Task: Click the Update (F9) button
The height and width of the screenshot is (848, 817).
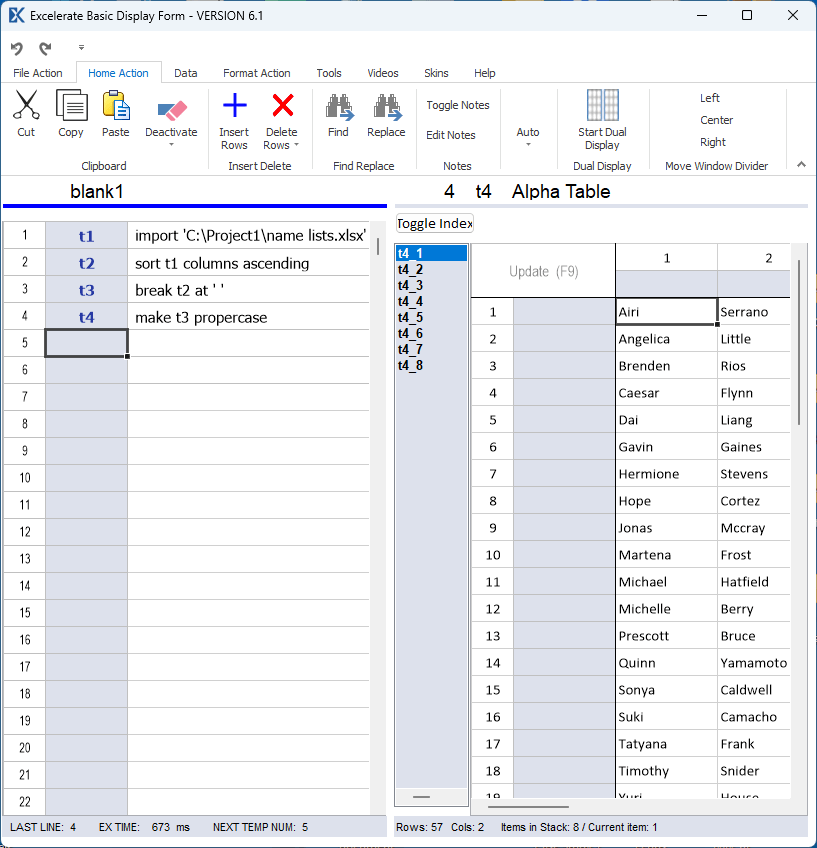Action: coord(543,271)
